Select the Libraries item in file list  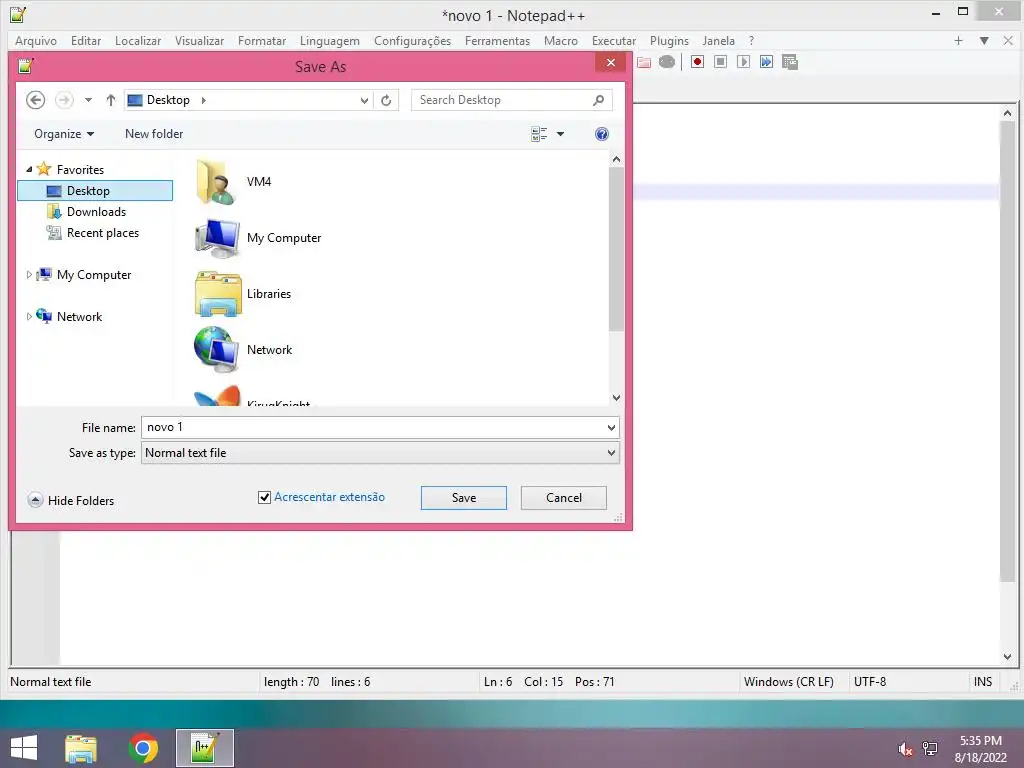pyautogui.click(x=243, y=294)
